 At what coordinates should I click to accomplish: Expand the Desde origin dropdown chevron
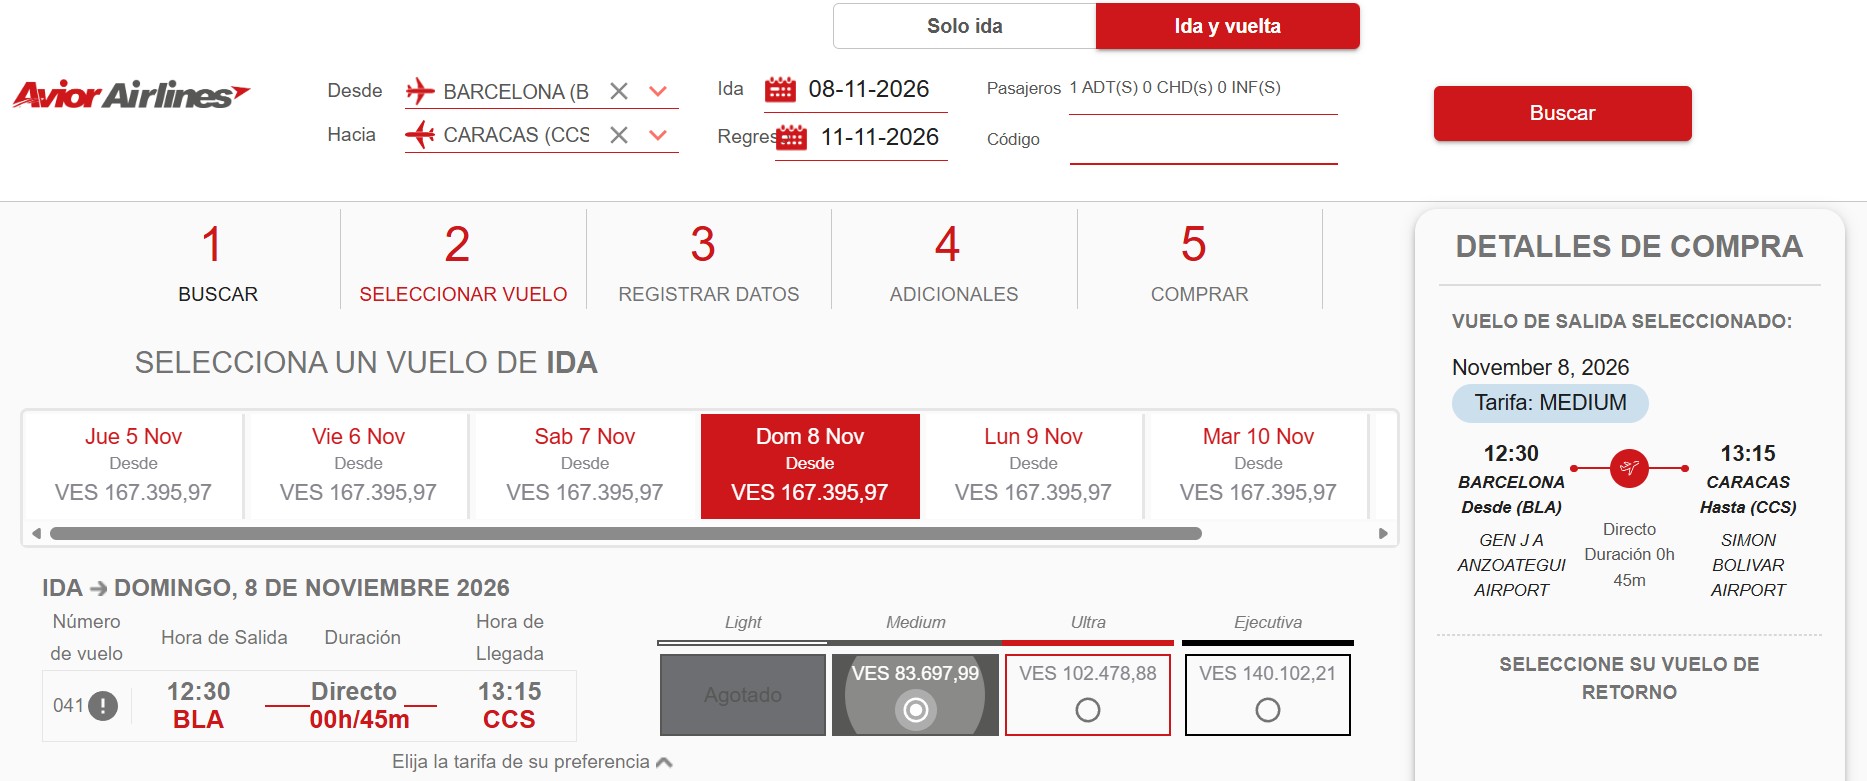pyautogui.click(x=658, y=91)
